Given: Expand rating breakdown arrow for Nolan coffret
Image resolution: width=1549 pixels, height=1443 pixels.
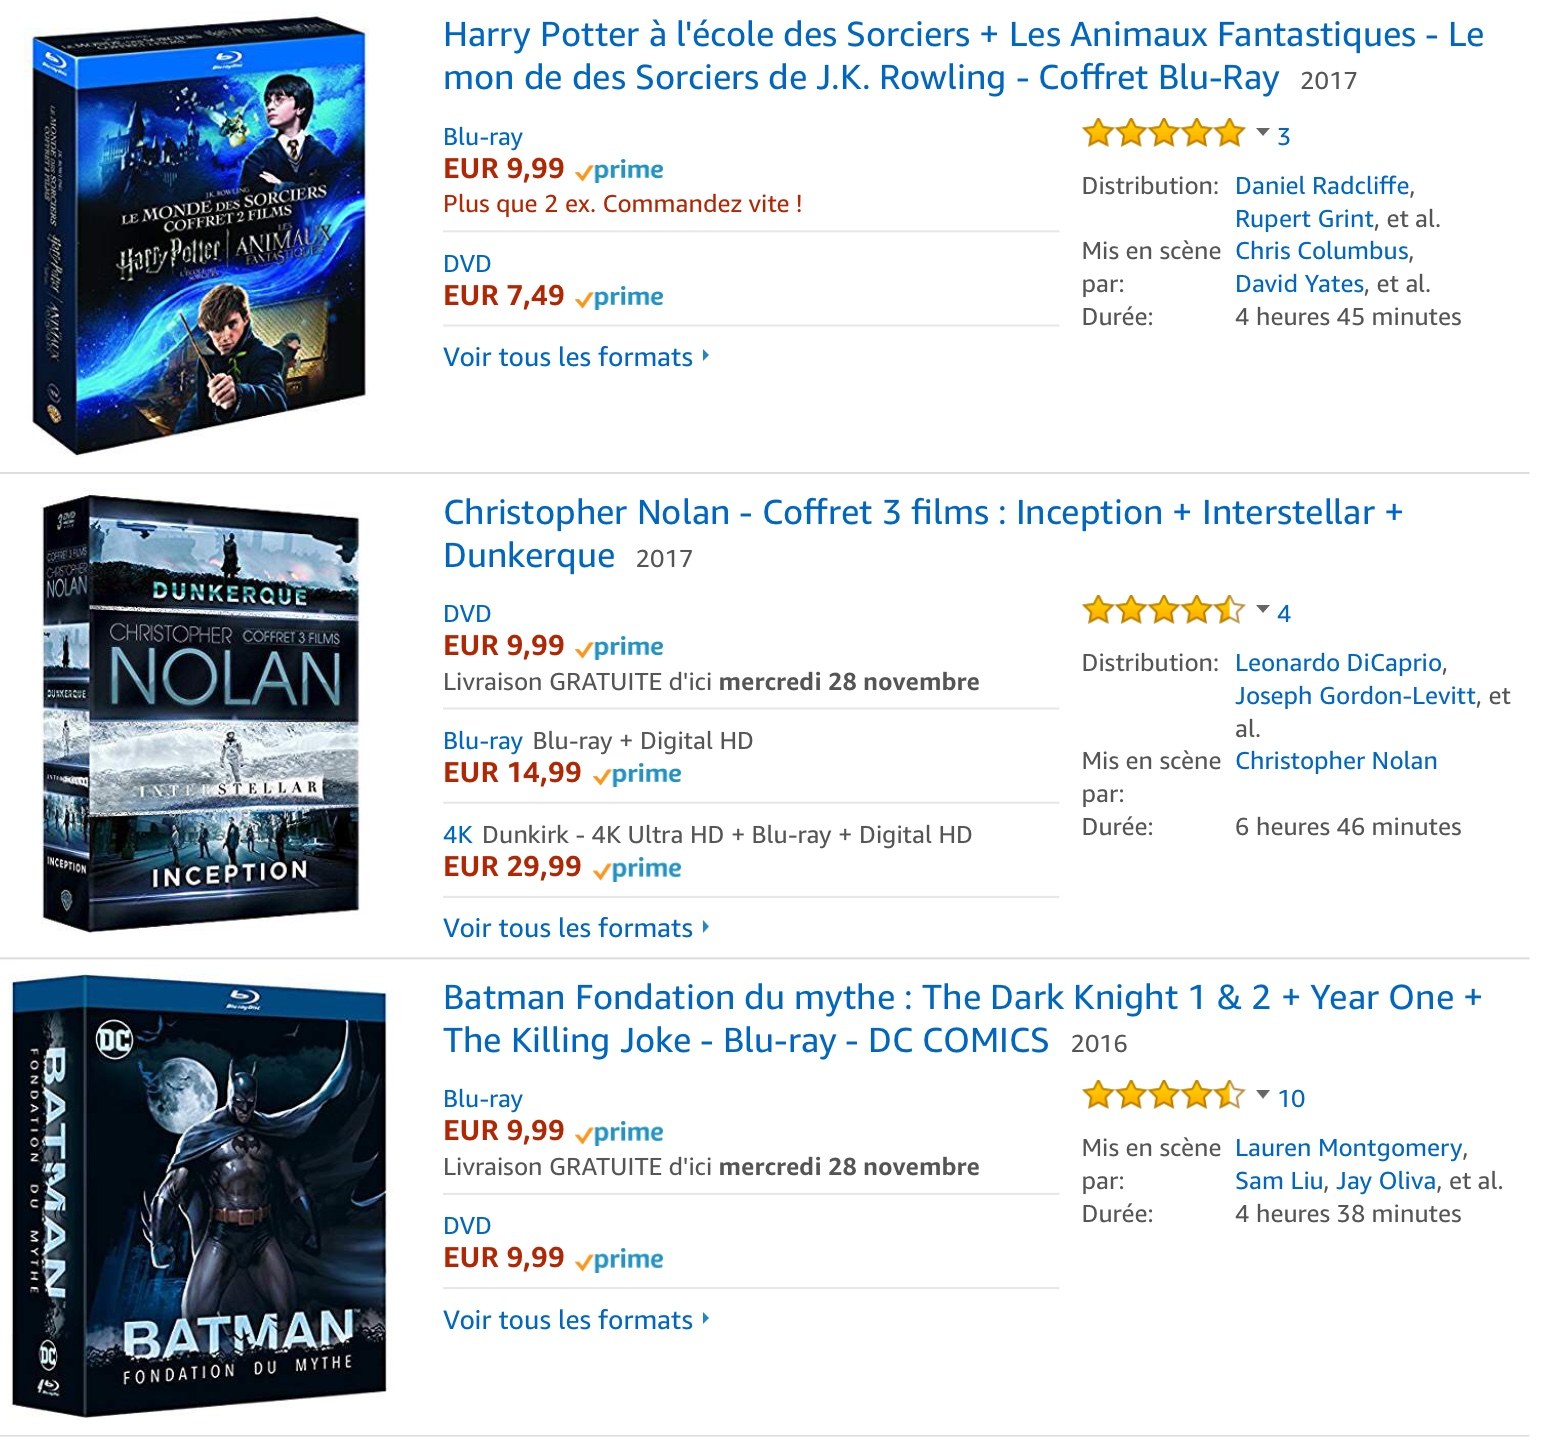Looking at the screenshot, I should point(1262,609).
